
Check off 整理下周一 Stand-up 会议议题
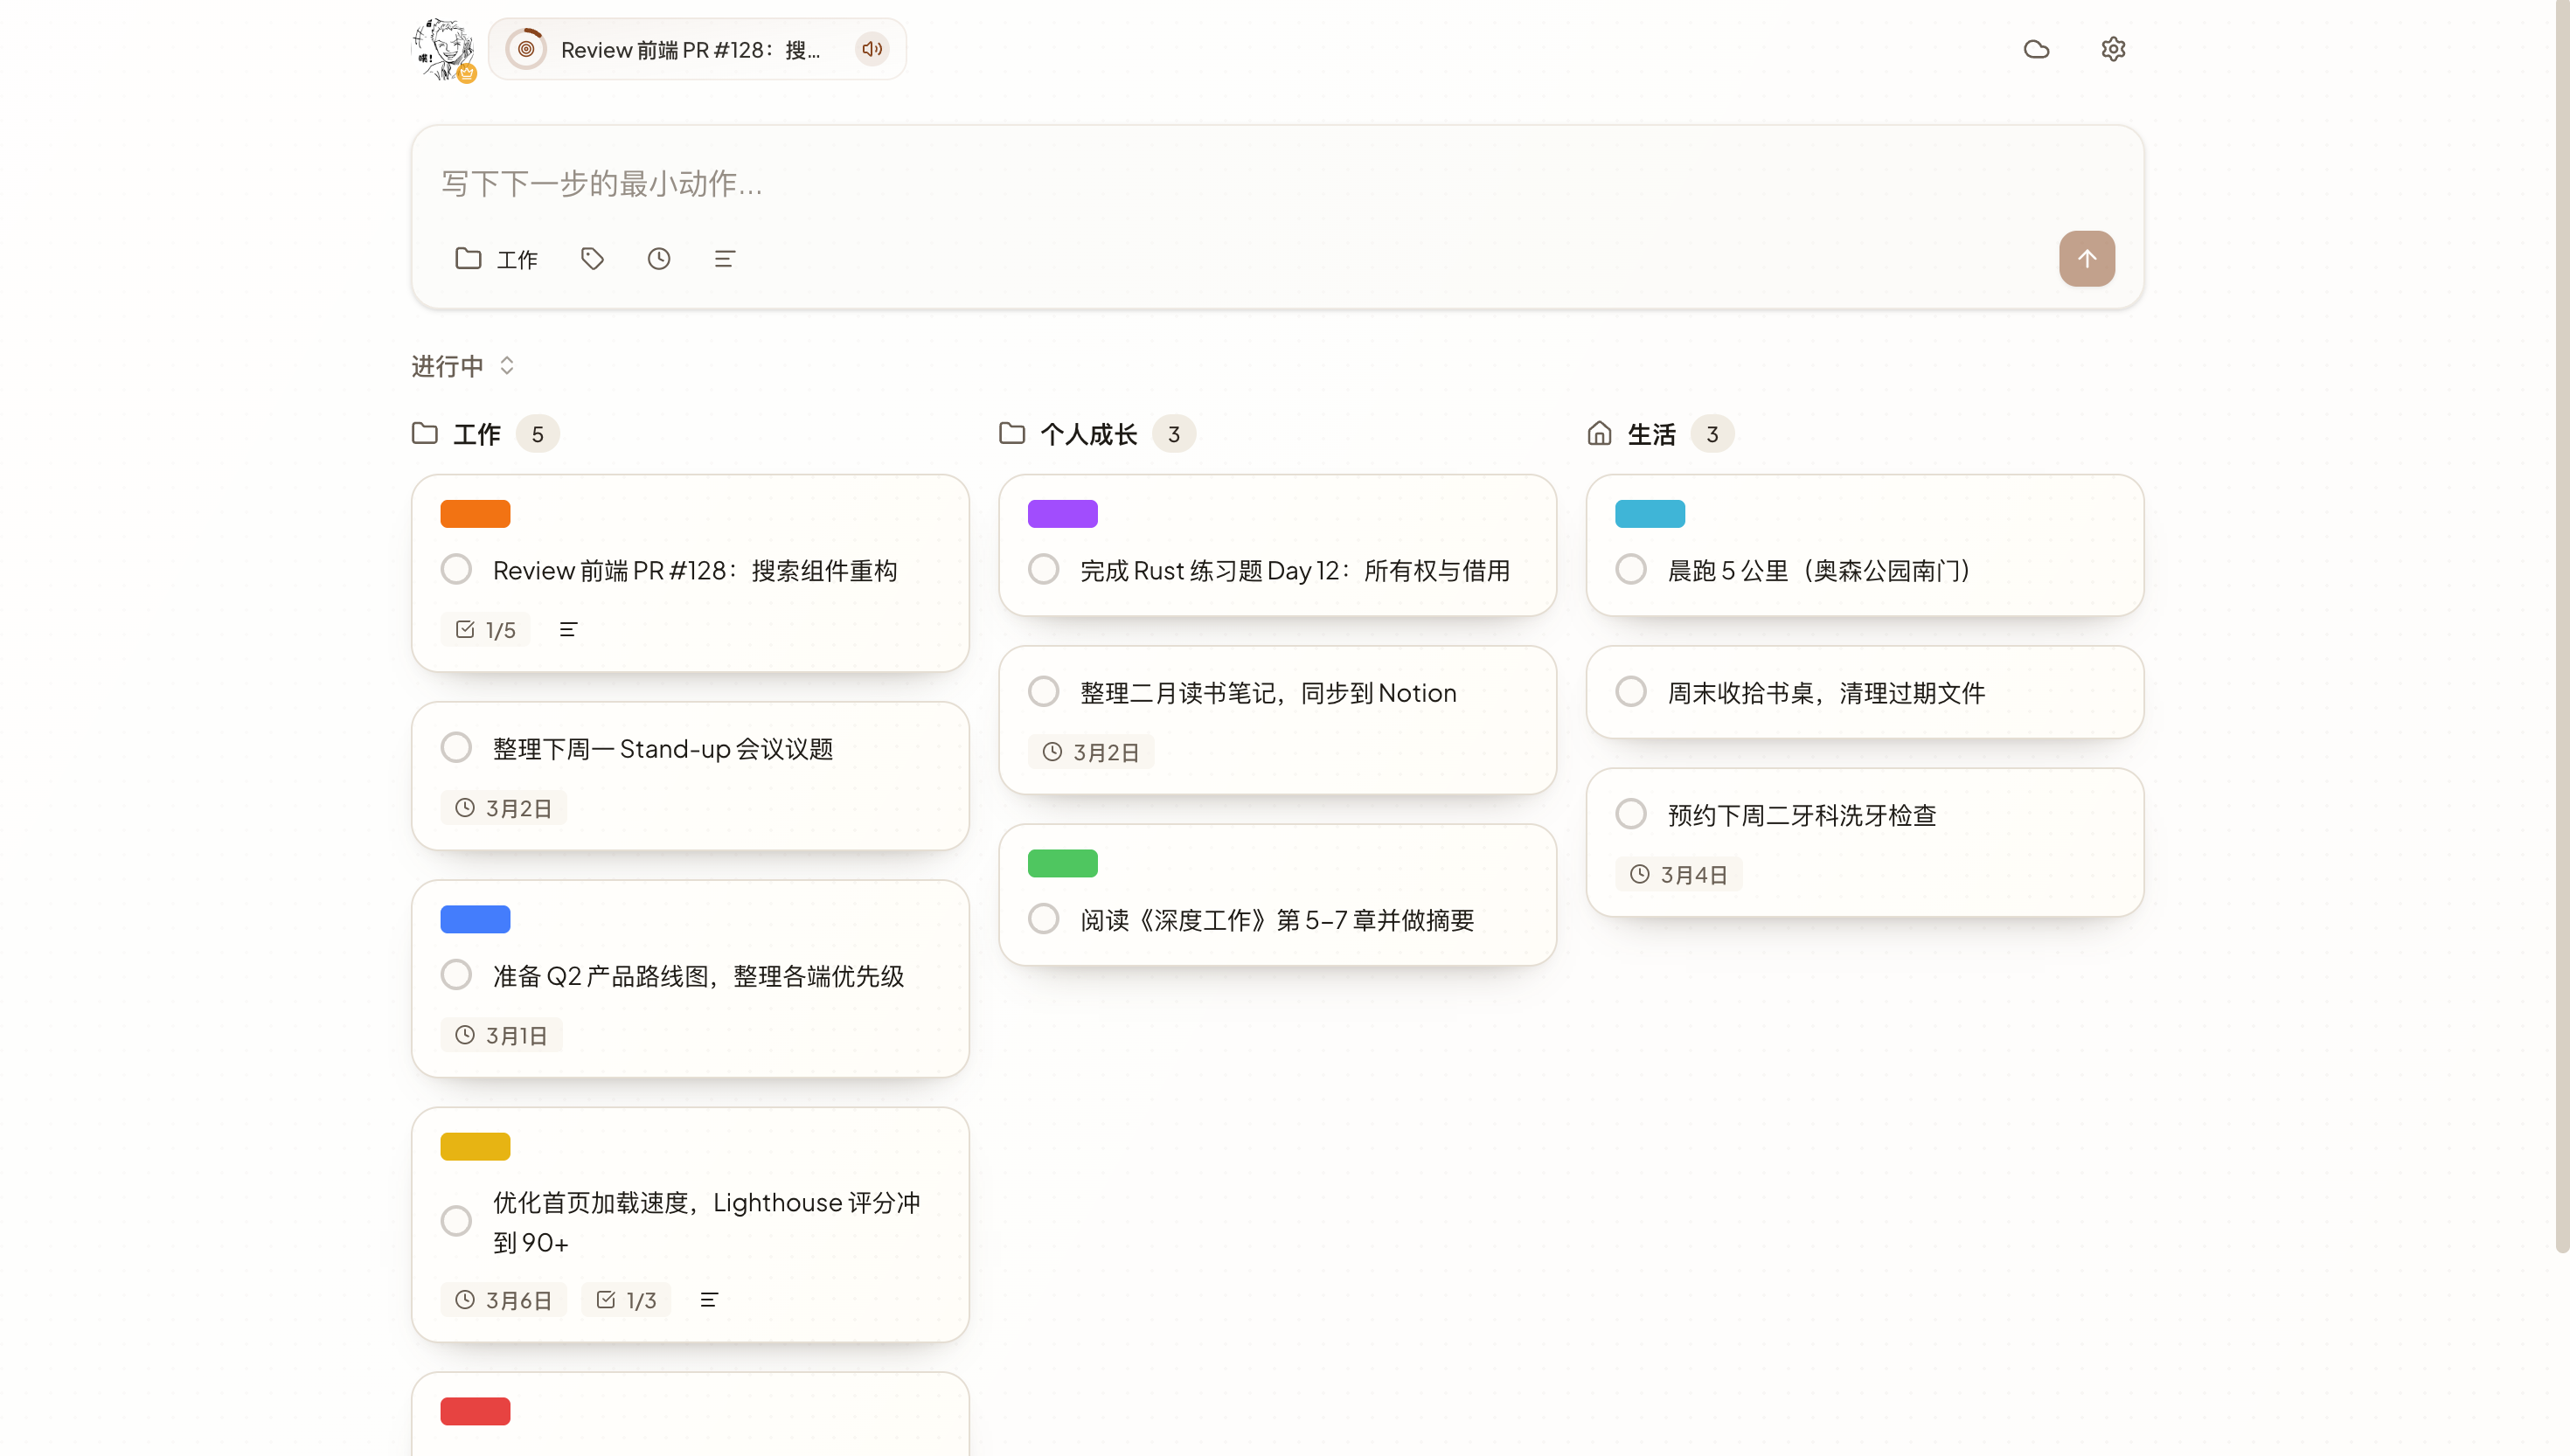(x=457, y=746)
